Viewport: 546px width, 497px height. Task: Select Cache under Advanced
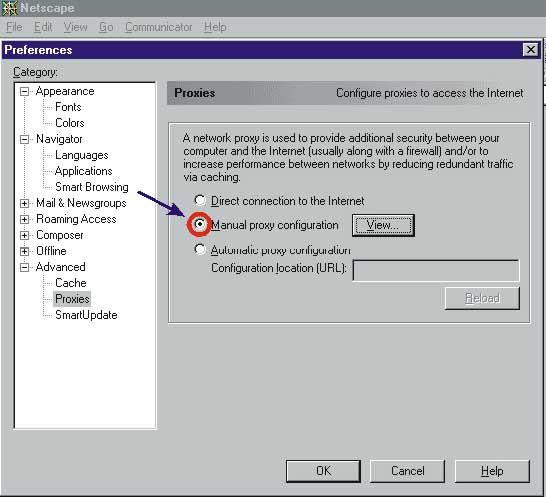[x=71, y=283]
